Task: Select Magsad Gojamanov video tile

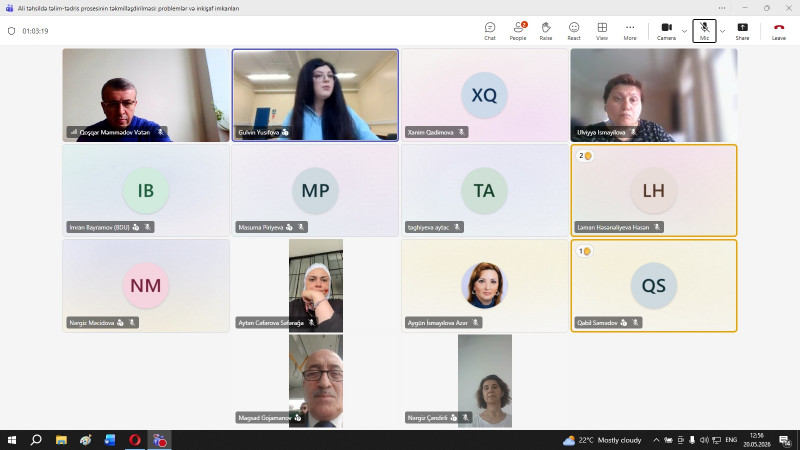Action: pos(315,381)
